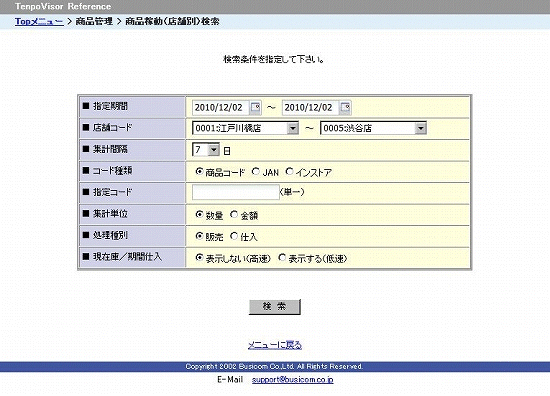Click the 現在庫/期間仕入 row label

pos(127,257)
